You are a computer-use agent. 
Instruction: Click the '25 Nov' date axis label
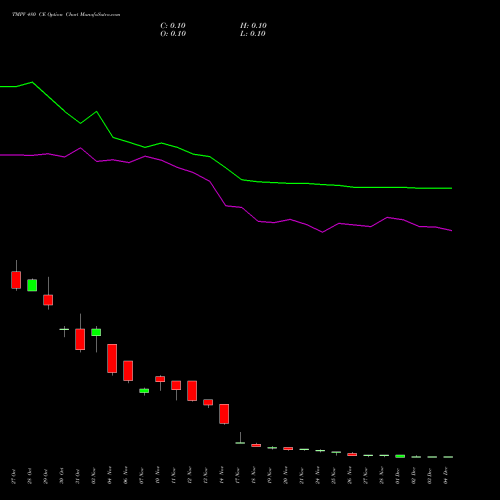[334, 476]
